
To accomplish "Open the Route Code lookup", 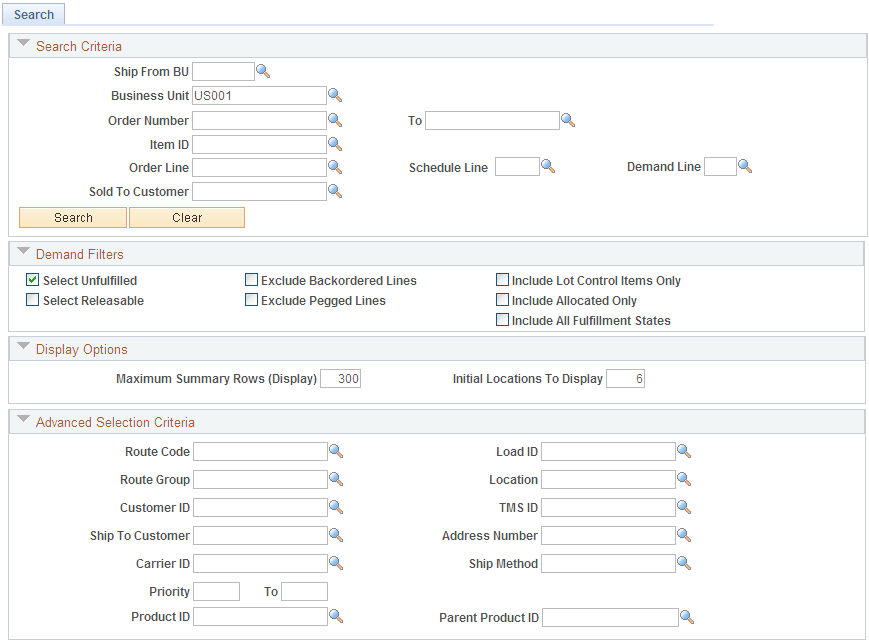I will [x=335, y=450].
